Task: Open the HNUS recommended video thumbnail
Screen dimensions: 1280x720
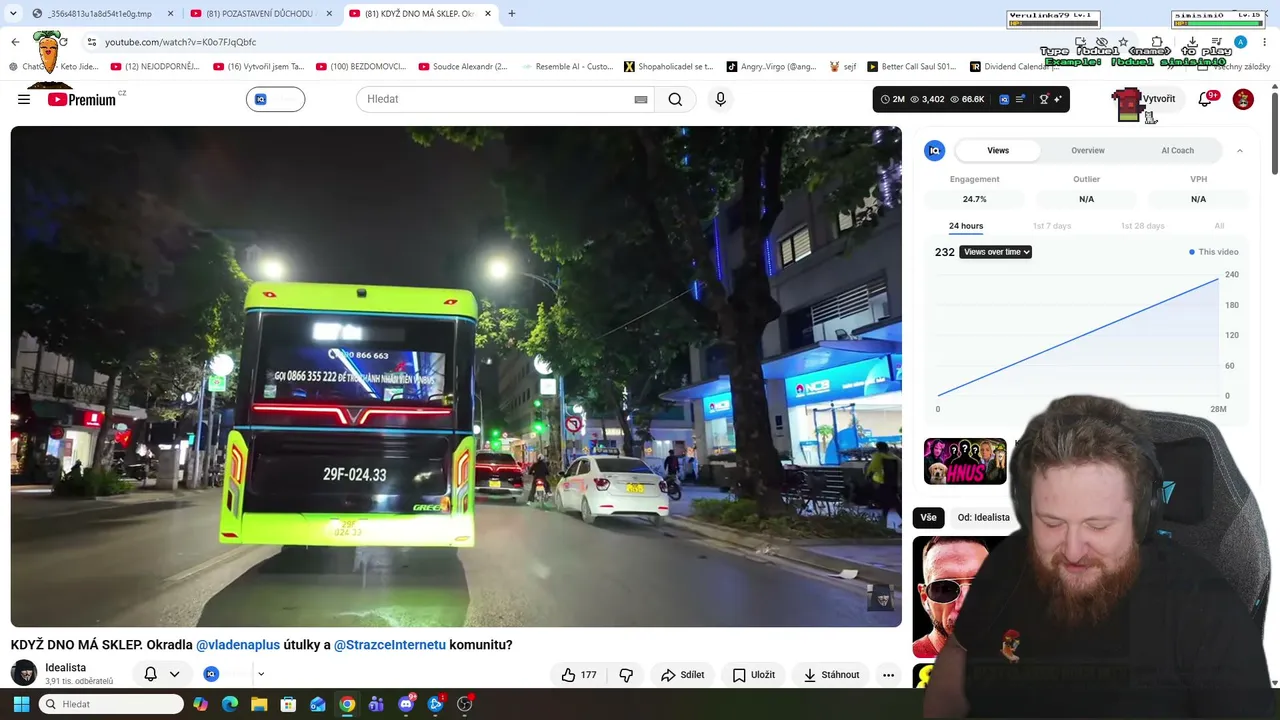Action: (965, 461)
